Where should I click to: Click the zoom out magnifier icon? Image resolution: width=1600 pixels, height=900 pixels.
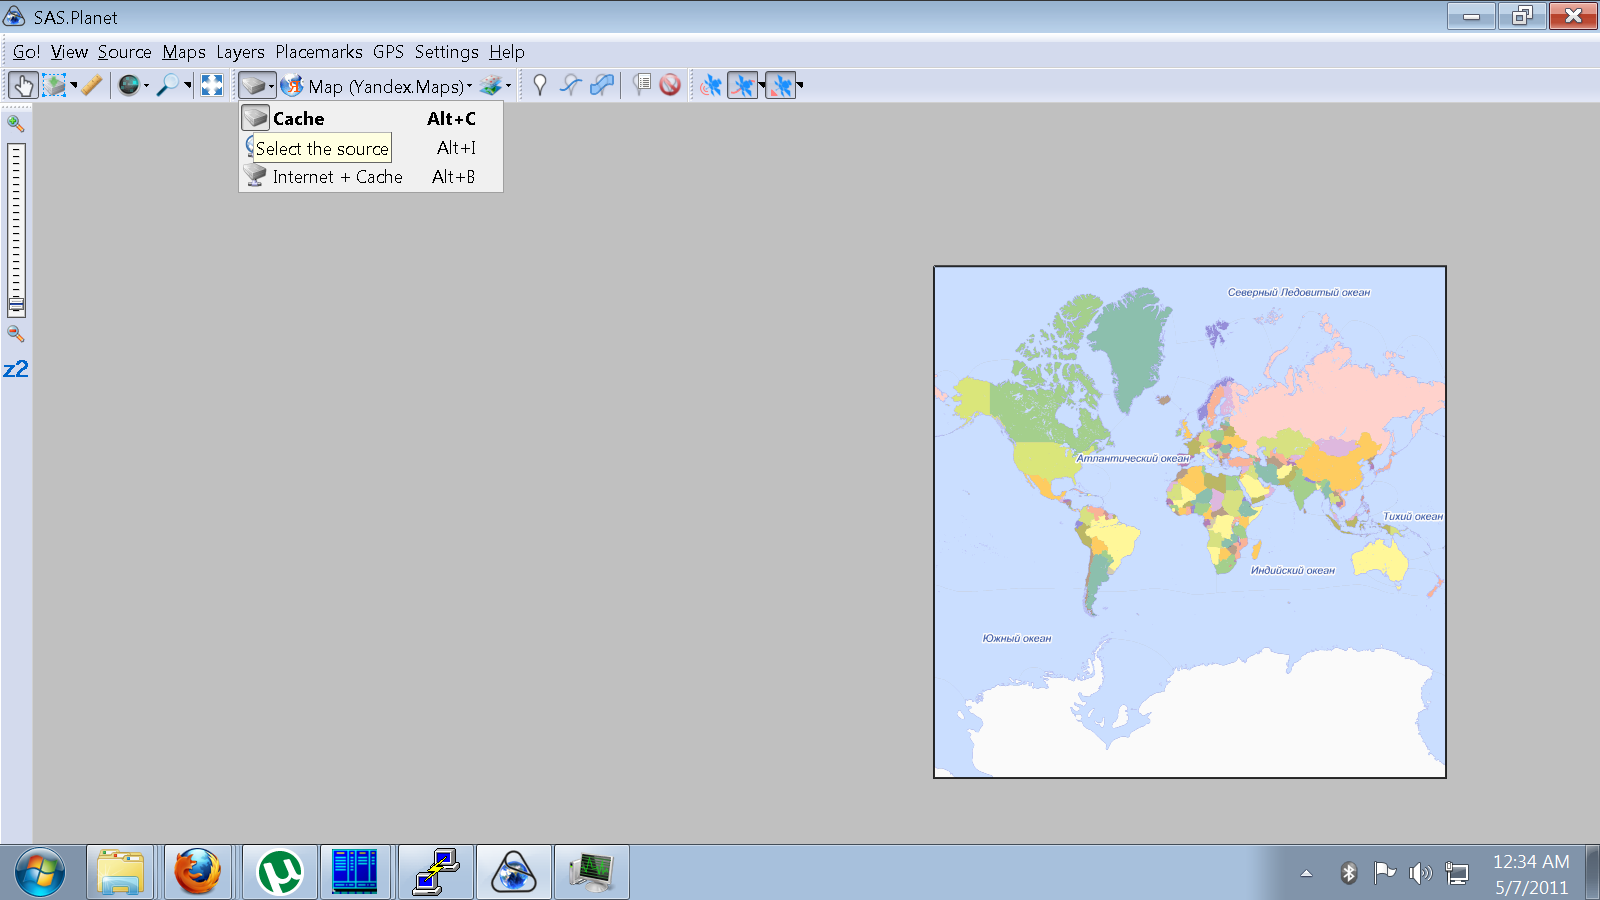pyautogui.click(x=16, y=334)
